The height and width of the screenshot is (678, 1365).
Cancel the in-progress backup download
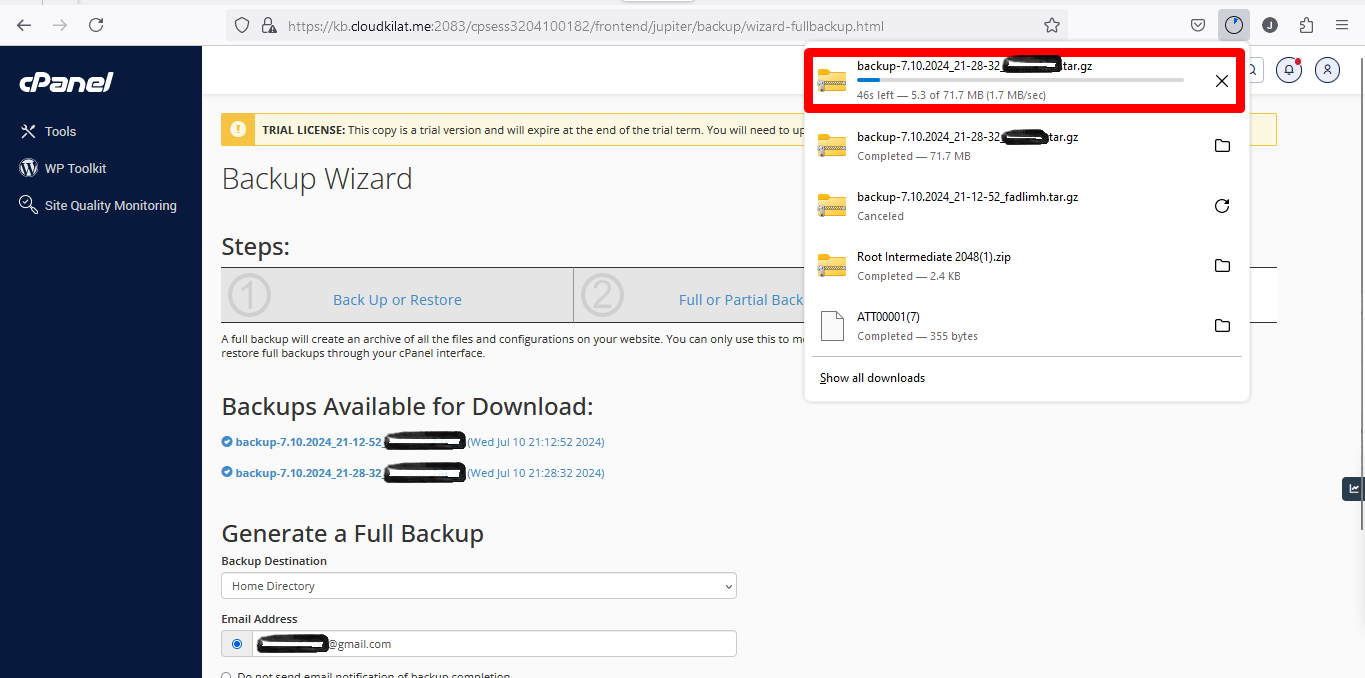1221,81
